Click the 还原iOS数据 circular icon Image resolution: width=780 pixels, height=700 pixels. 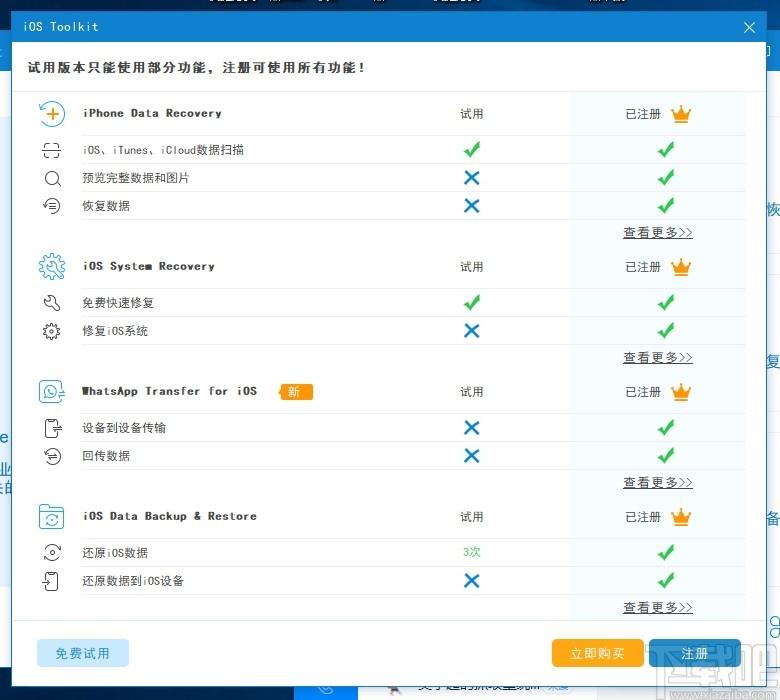52,553
